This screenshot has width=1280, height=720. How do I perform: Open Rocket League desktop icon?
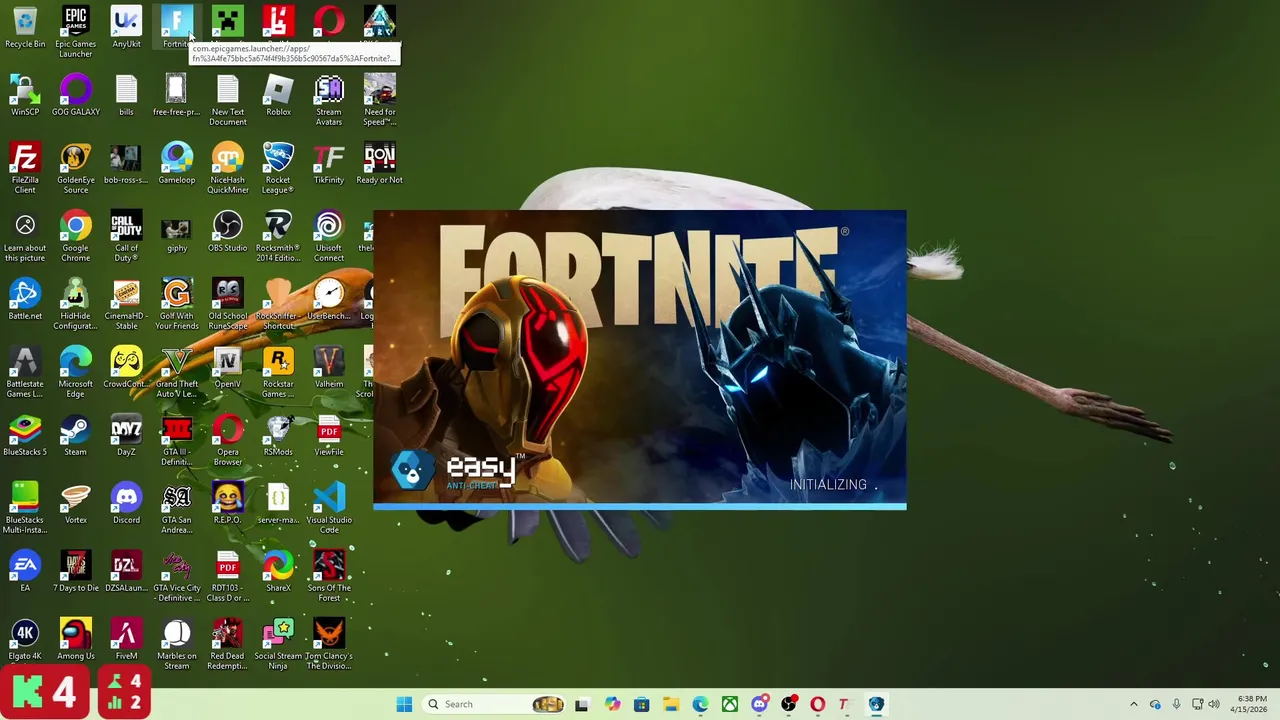tap(278, 168)
